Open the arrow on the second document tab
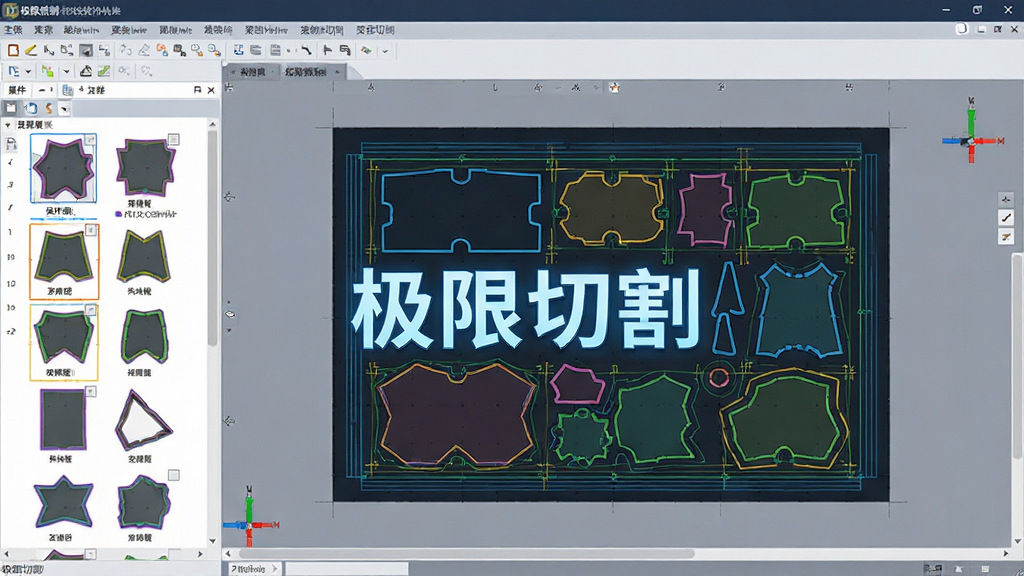Image resolution: width=1024 pixels, height=576 pixels. pyautogui.click(x=337, y=72)
